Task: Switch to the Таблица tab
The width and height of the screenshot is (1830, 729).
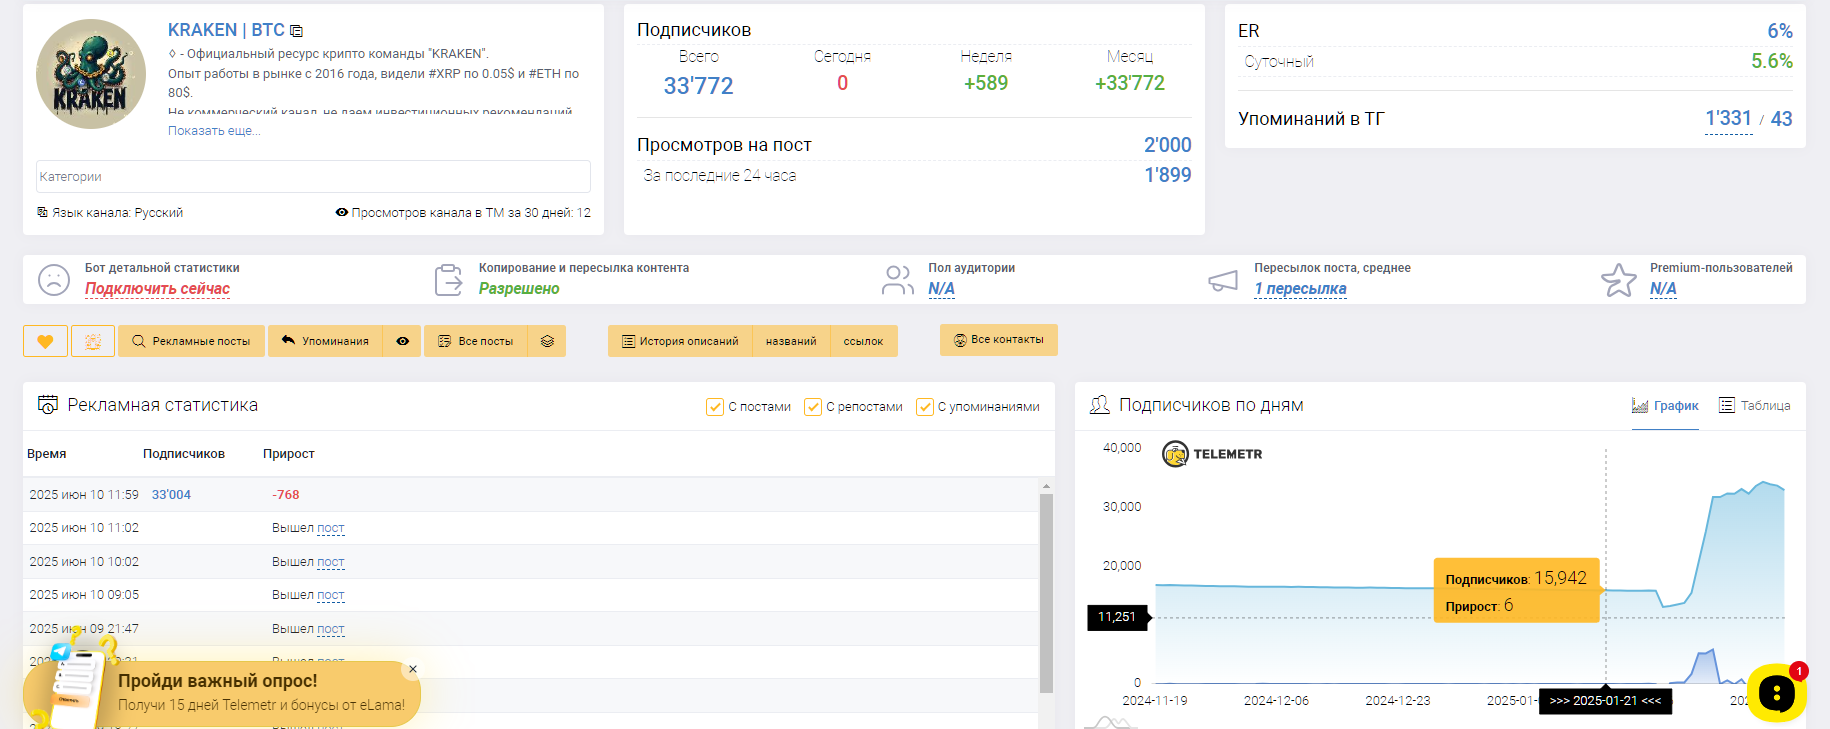Action: tap(1754, 405)
